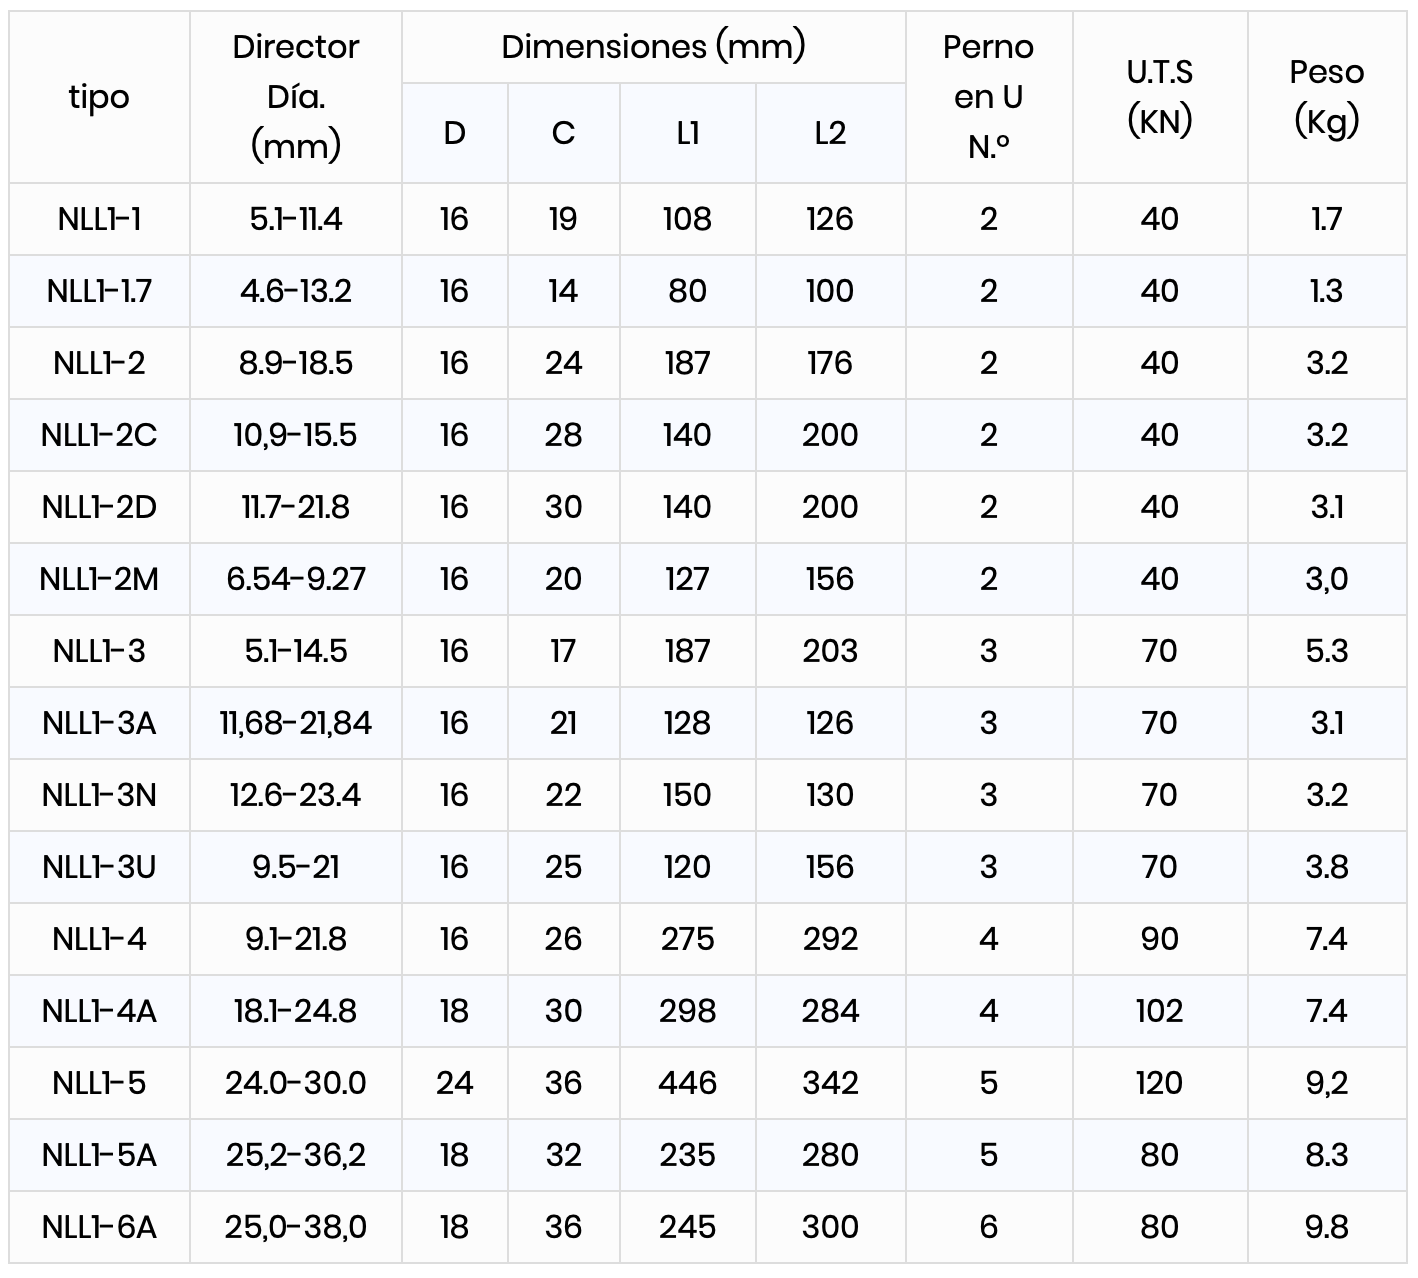
Task: Select the NLL1-4A row label
Action: 99,1011
